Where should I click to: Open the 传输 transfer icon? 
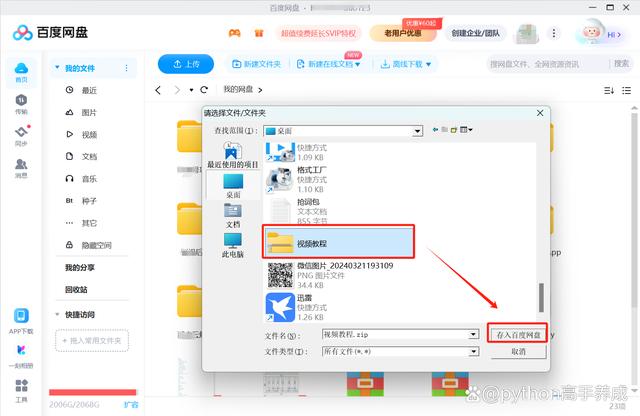21,104
